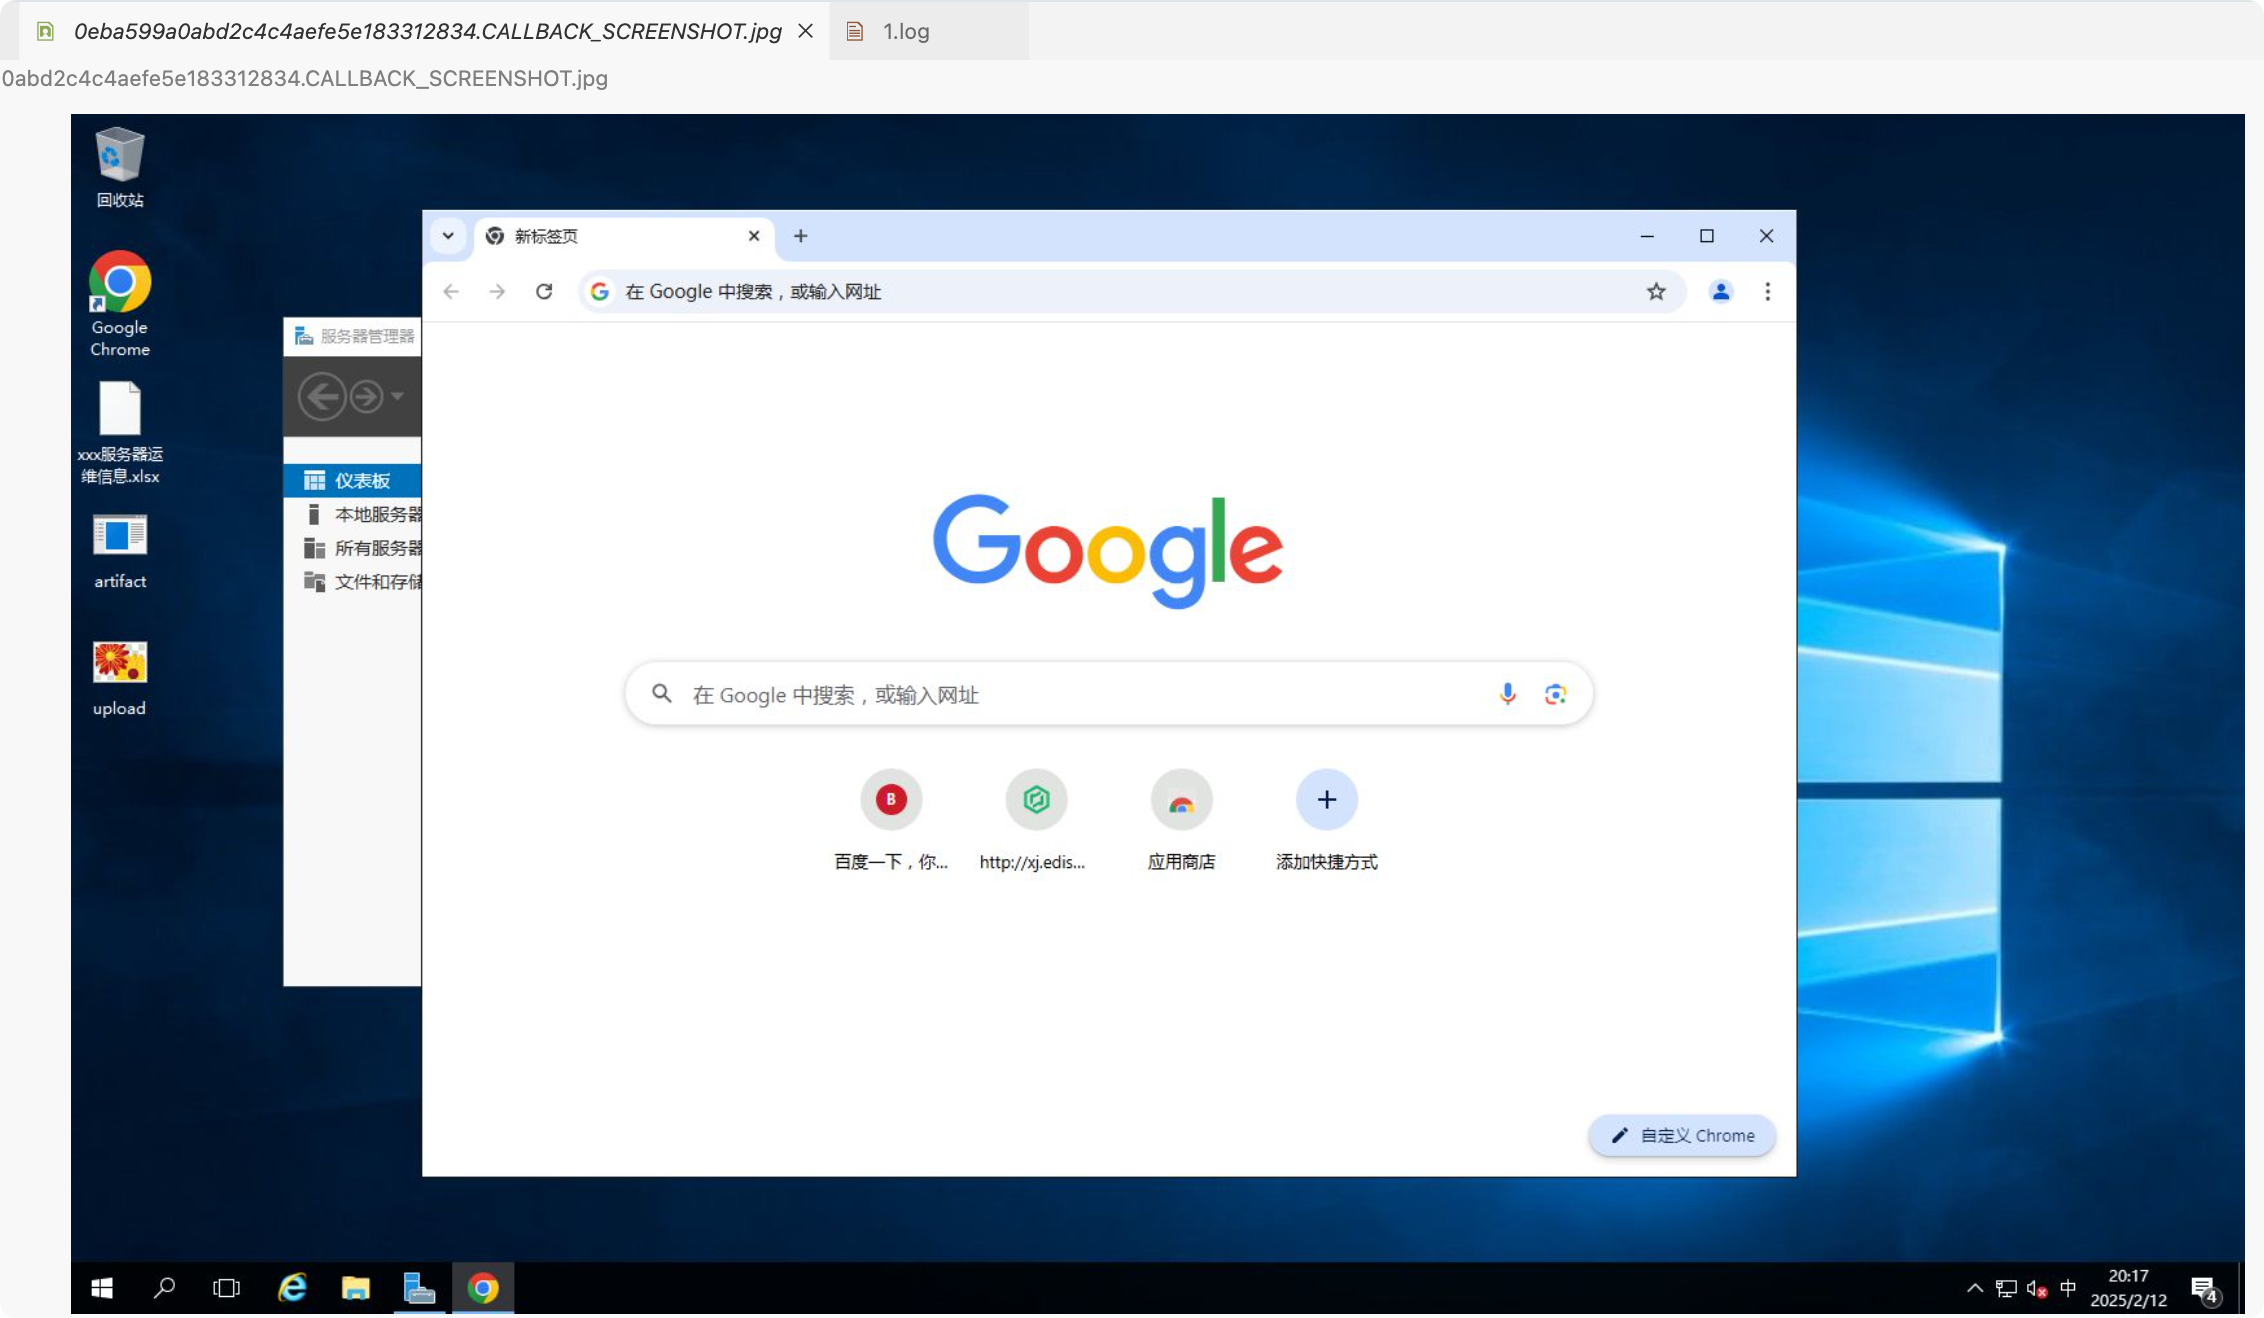
Task: Click the Chrome address bar
Action: point(1130,291)
